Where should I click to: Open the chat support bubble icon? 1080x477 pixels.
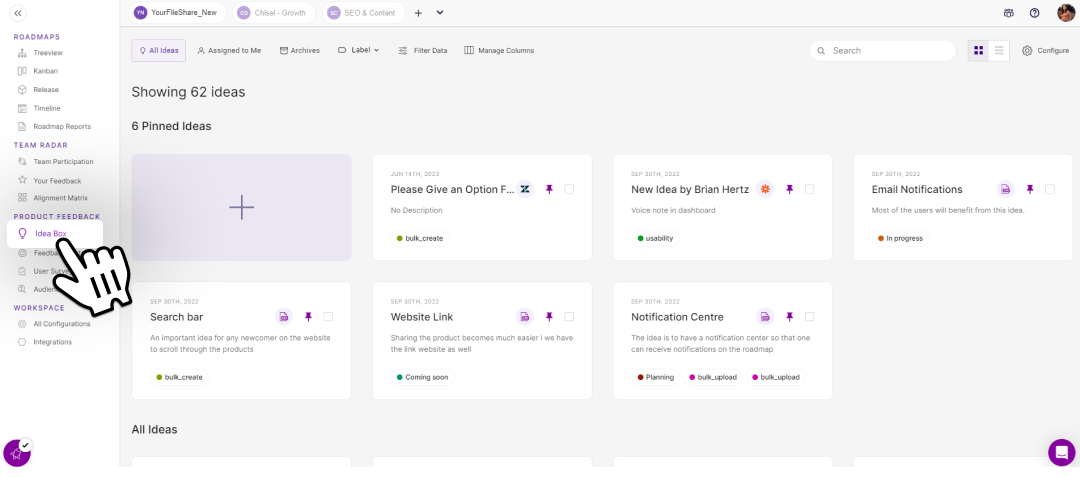tap(1061, 452)
